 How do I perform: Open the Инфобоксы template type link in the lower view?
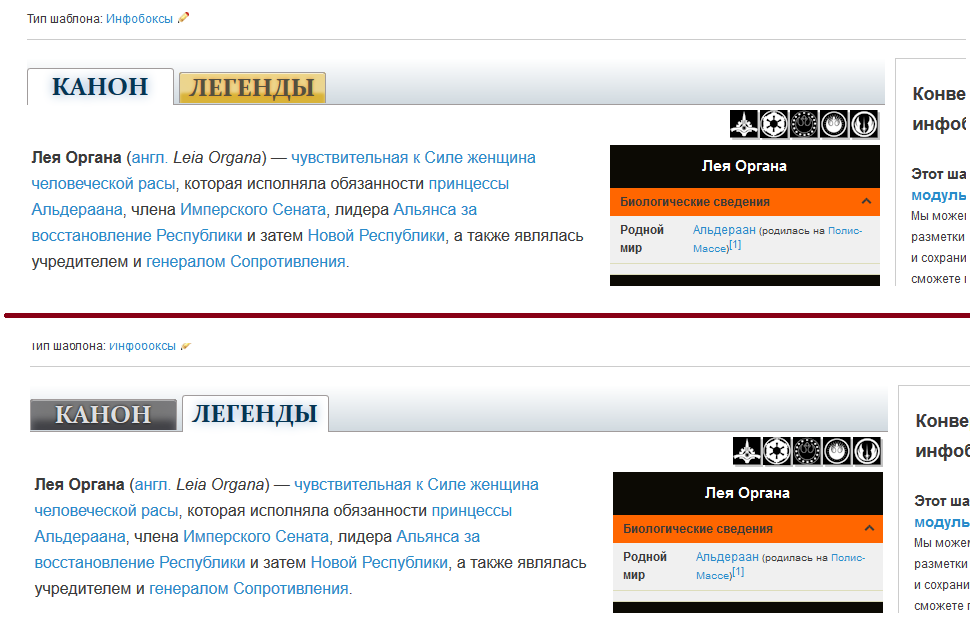point(142,346)
